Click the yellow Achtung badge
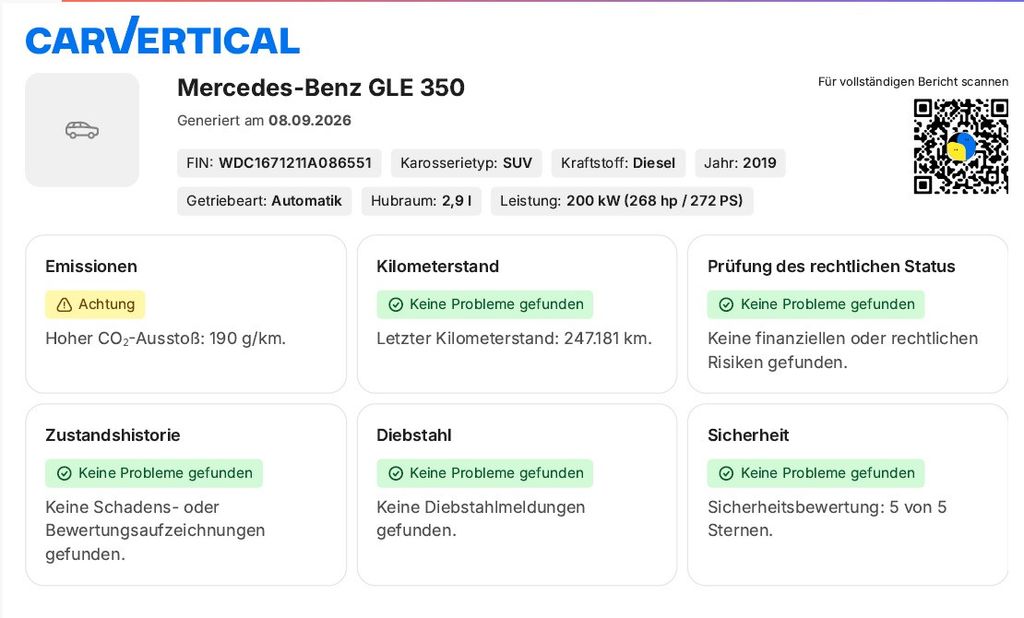The image size is (1024, 618). [x=95, y=304]
